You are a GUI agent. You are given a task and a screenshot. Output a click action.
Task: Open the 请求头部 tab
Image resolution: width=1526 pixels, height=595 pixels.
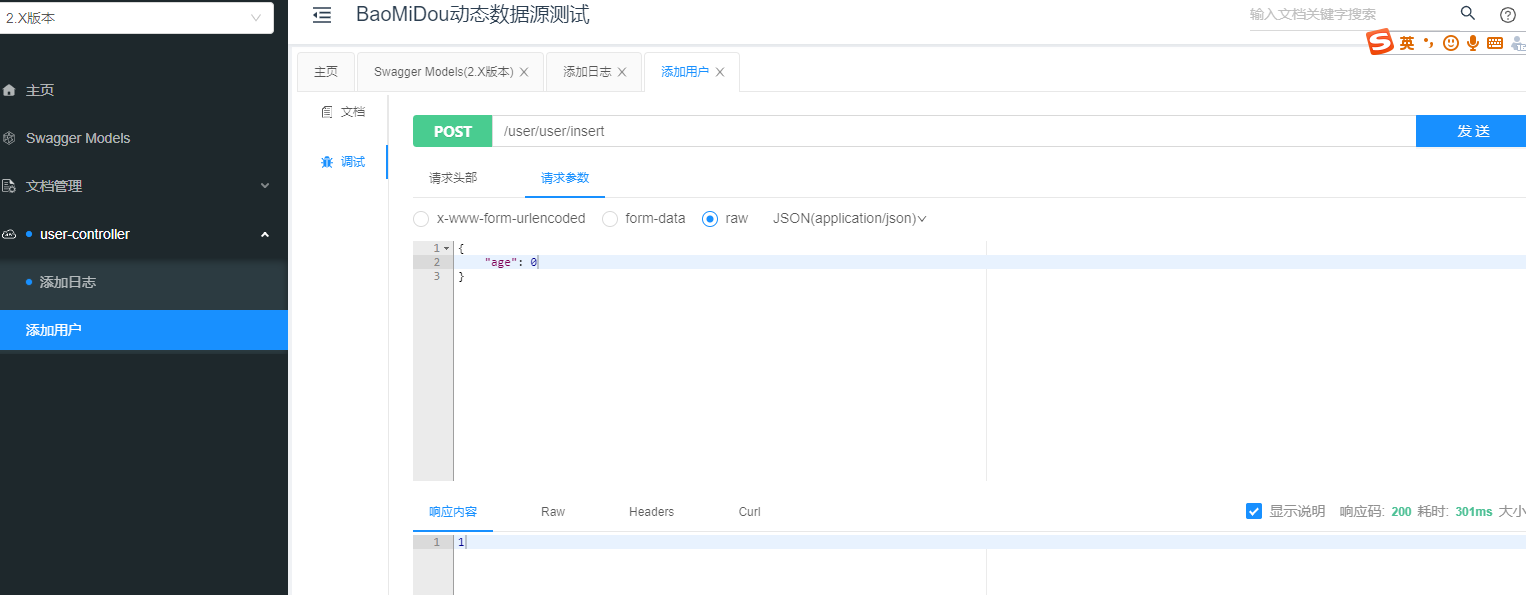click(x=453, y=178)
